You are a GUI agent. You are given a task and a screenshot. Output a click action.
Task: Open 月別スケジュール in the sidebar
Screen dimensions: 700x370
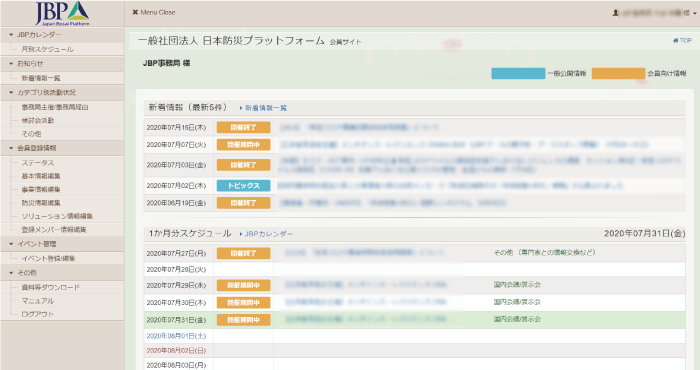point(48,49)
